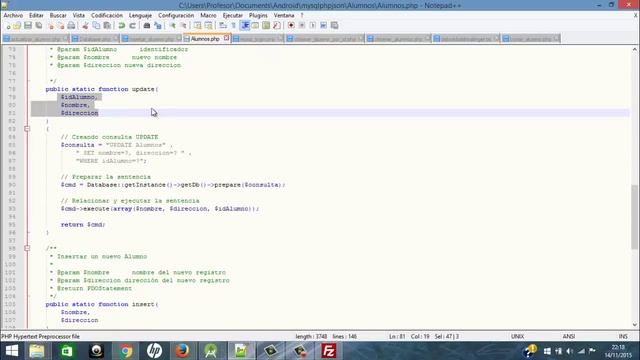Run macro multiple times icon
This screenshot has height=360, width=640.
point(323,26)
